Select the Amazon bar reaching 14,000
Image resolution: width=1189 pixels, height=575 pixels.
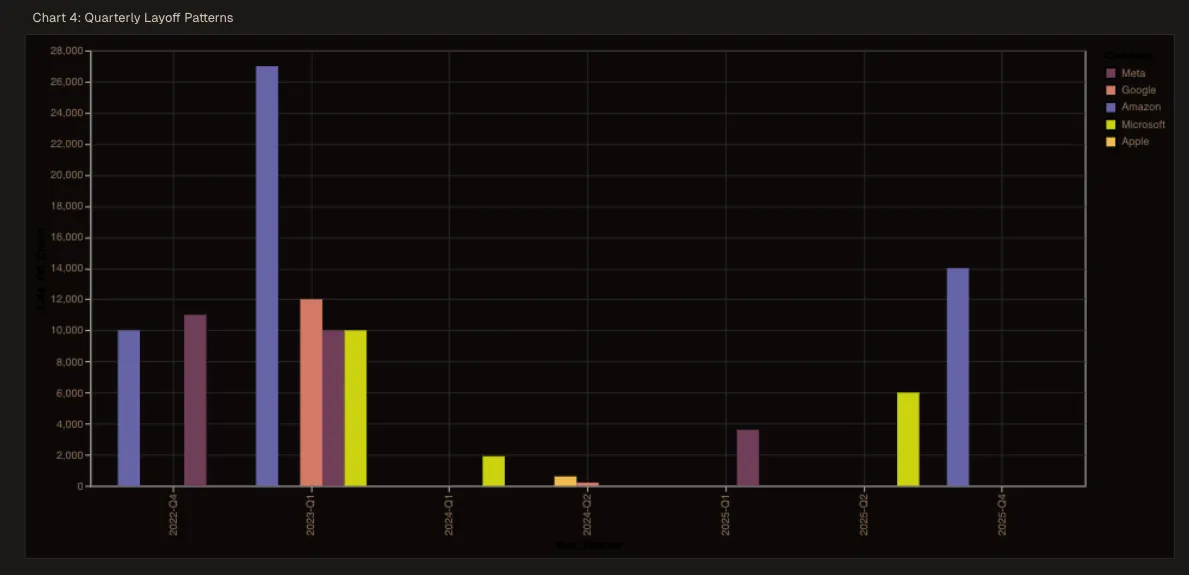pos(958,377)
